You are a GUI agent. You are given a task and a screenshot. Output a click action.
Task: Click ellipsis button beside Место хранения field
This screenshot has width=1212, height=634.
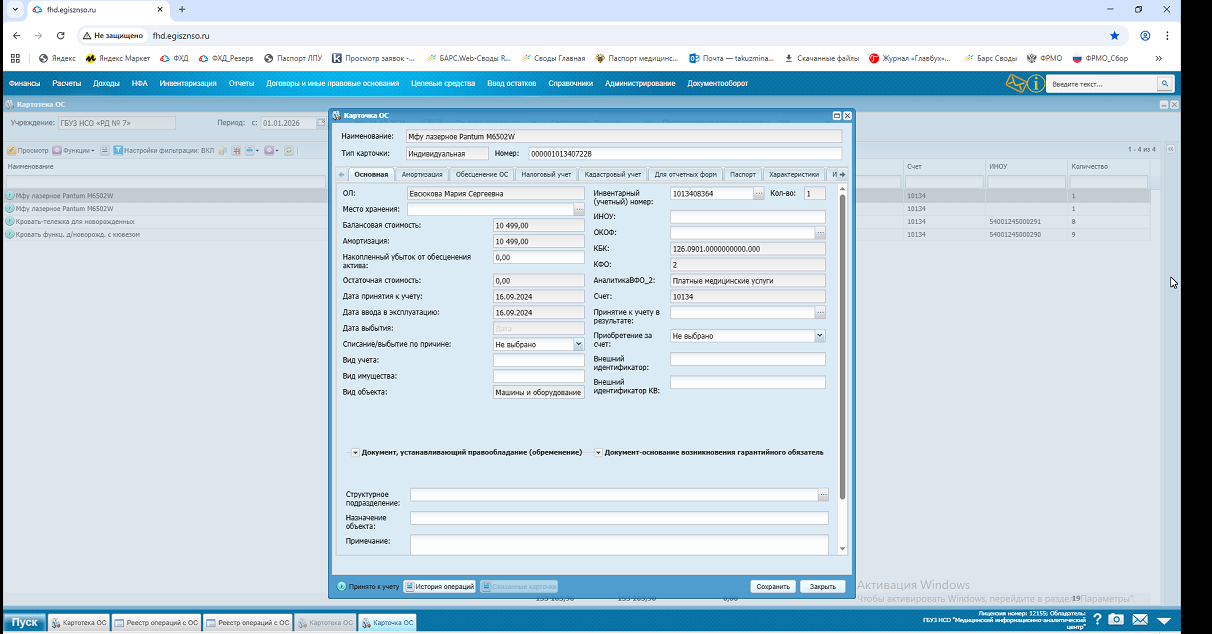point(579,209)
